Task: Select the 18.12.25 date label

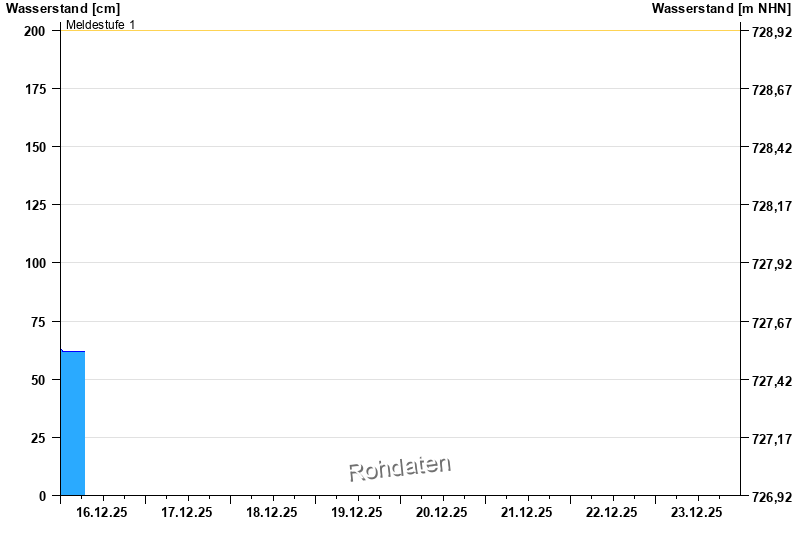Action: [x=272, y=512]
